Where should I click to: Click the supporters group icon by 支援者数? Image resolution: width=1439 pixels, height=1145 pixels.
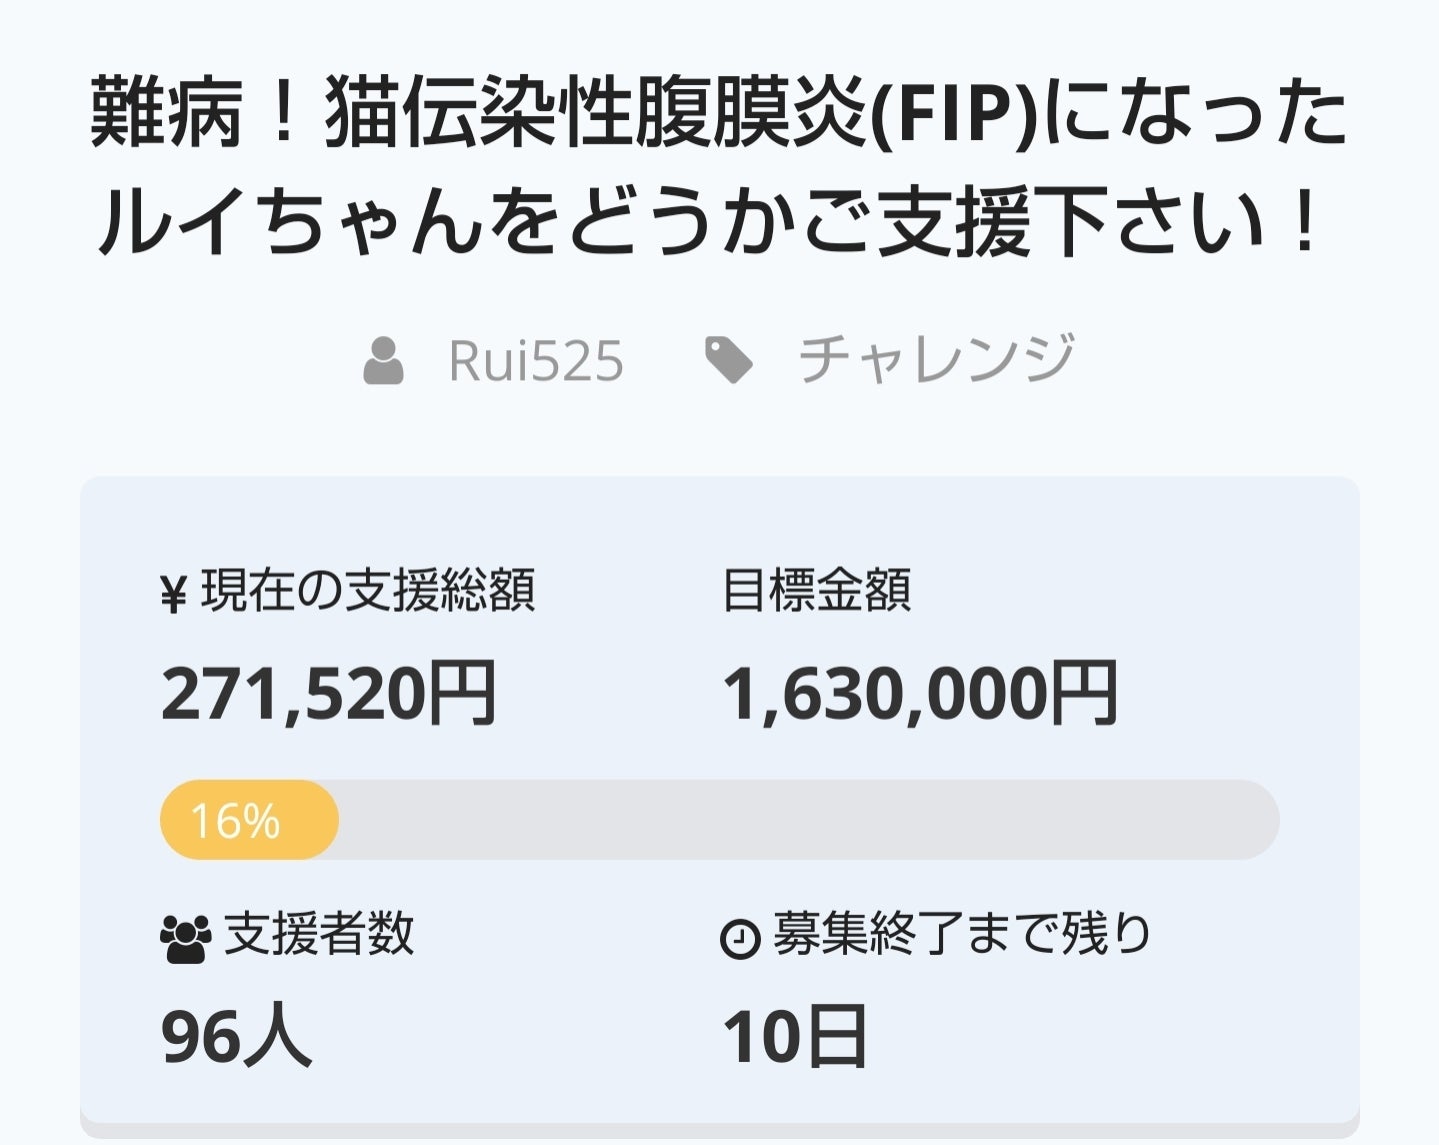(185, 939)
